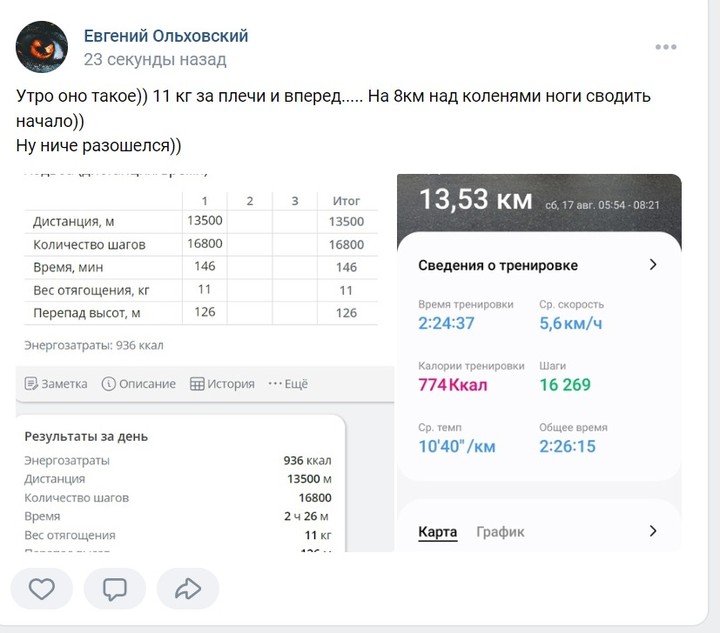Select the Карта tab
Image resolution: width=720 pixels, height=633 pixels.
(438, 532)
